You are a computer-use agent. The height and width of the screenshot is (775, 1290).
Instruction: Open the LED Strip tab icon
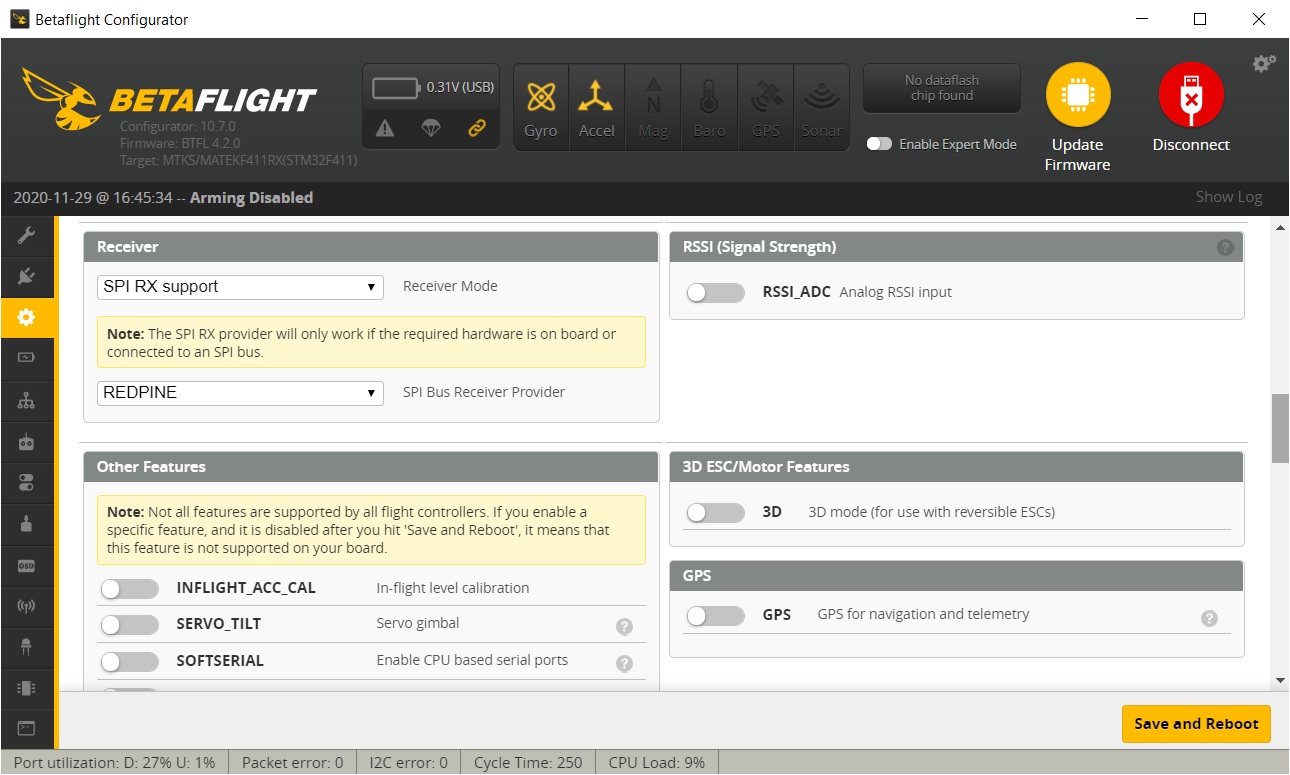tap(27, 647)
